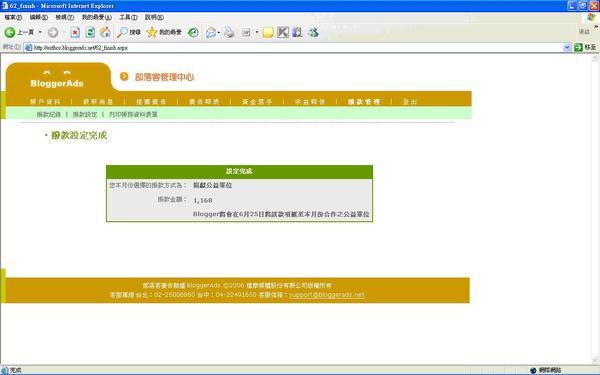The width and height of the screenshot is (600, 375).
Task: Open the 撥款紀錄 sub-menu link
Action: pyautogui.click(x=49, y=114)
